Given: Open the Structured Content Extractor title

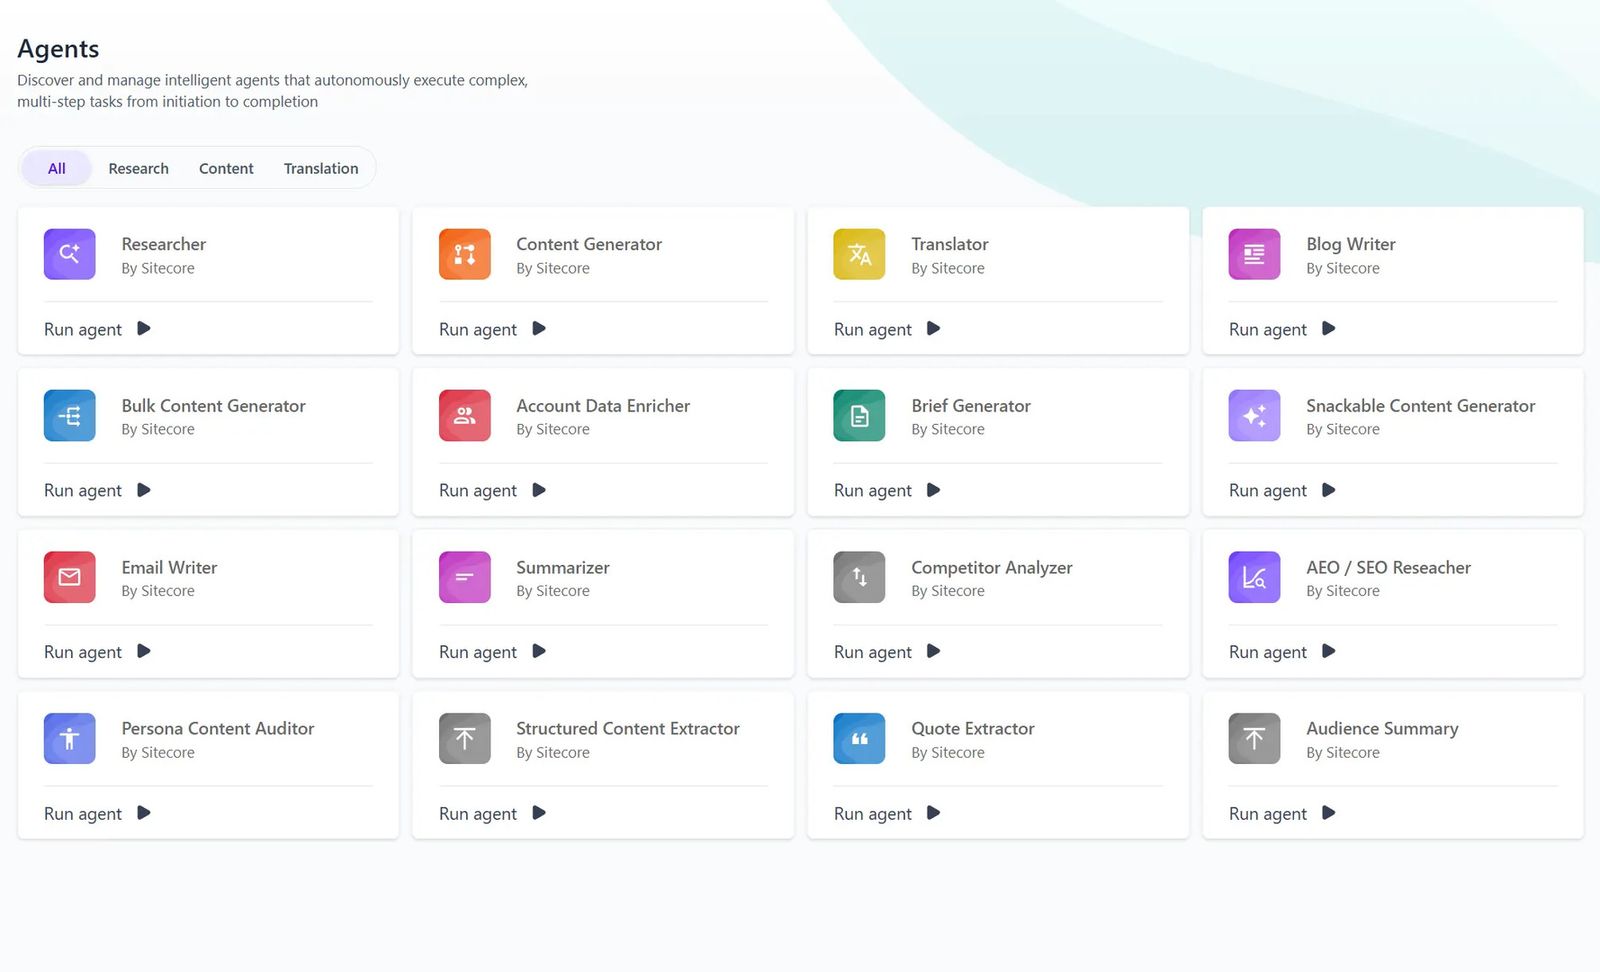Looking at the screenshot, I should (627, 729).
